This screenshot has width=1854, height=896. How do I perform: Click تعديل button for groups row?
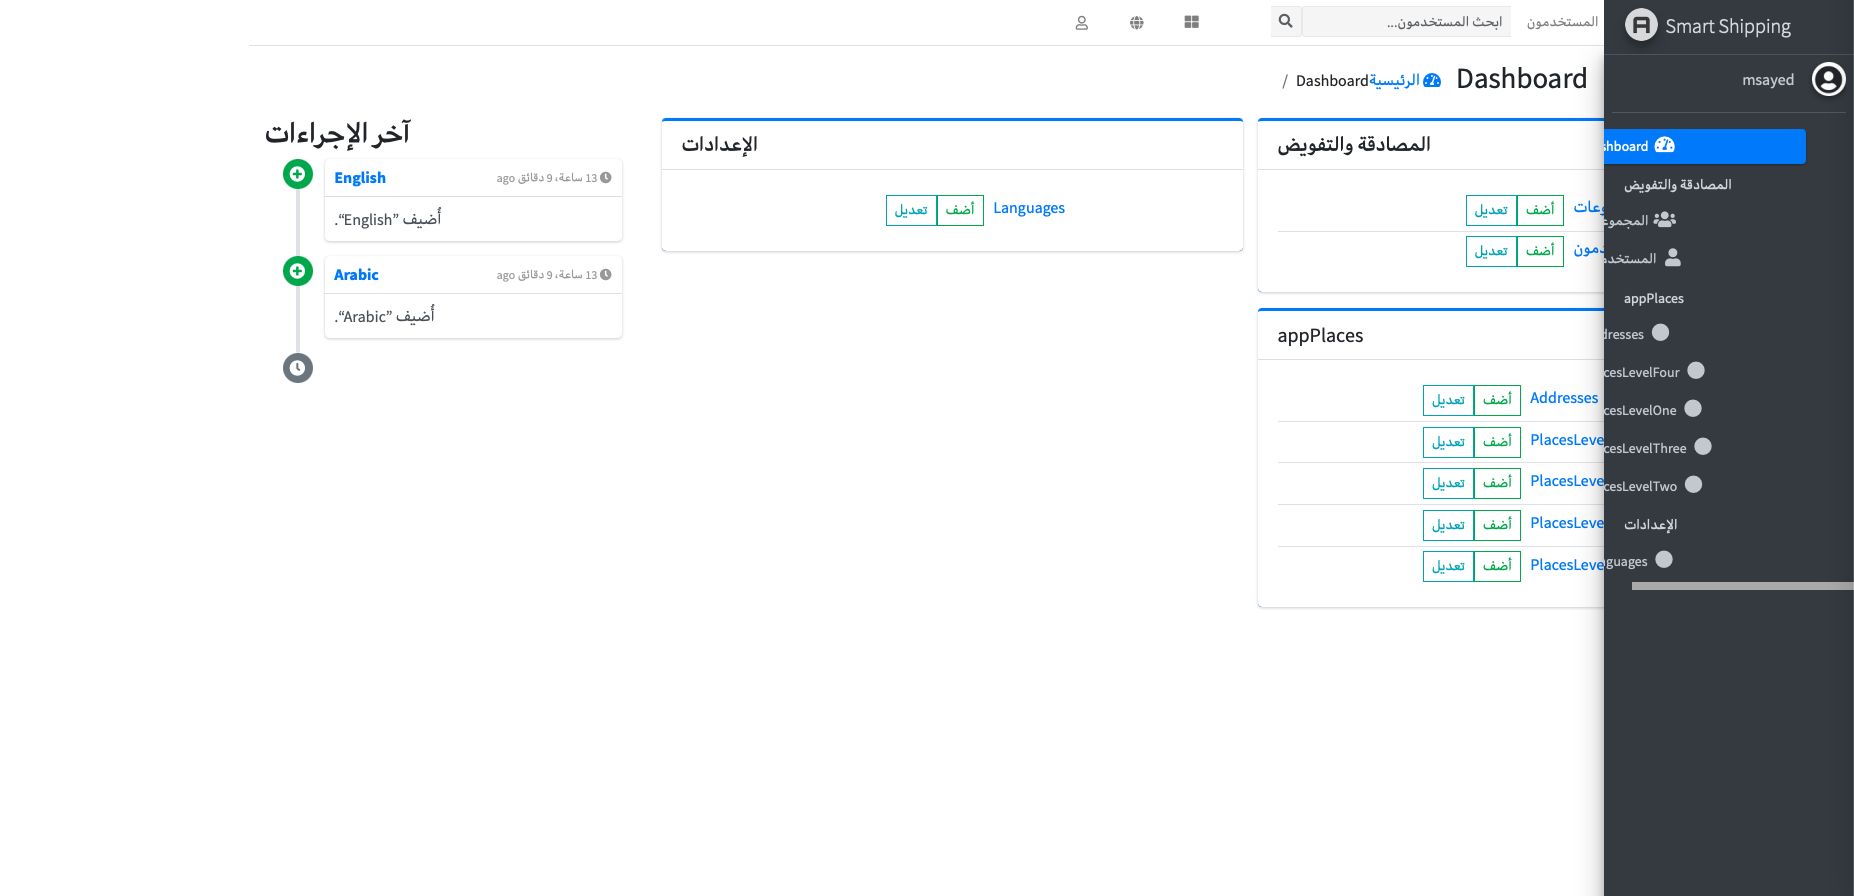[1491, 210]
